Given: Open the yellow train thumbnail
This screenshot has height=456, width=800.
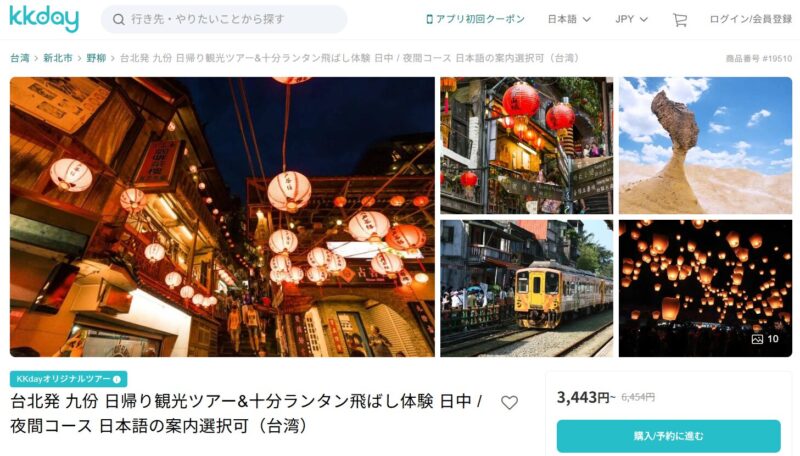Looking at the screenshot, I should click(527, 288).
